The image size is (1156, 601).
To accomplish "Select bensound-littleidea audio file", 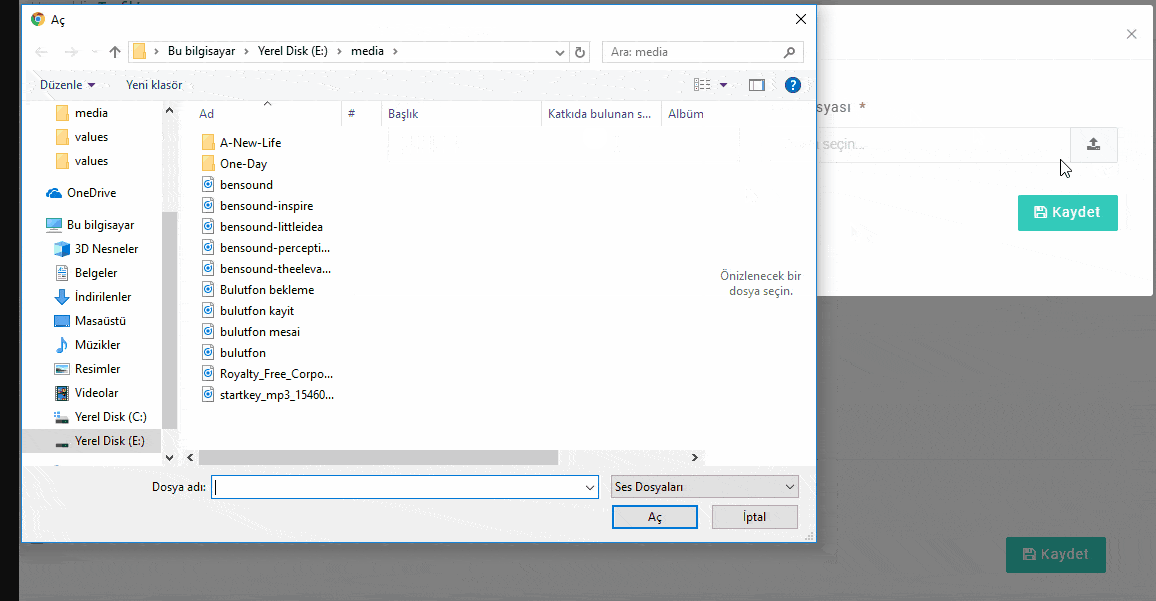I will tap(262, 226).
